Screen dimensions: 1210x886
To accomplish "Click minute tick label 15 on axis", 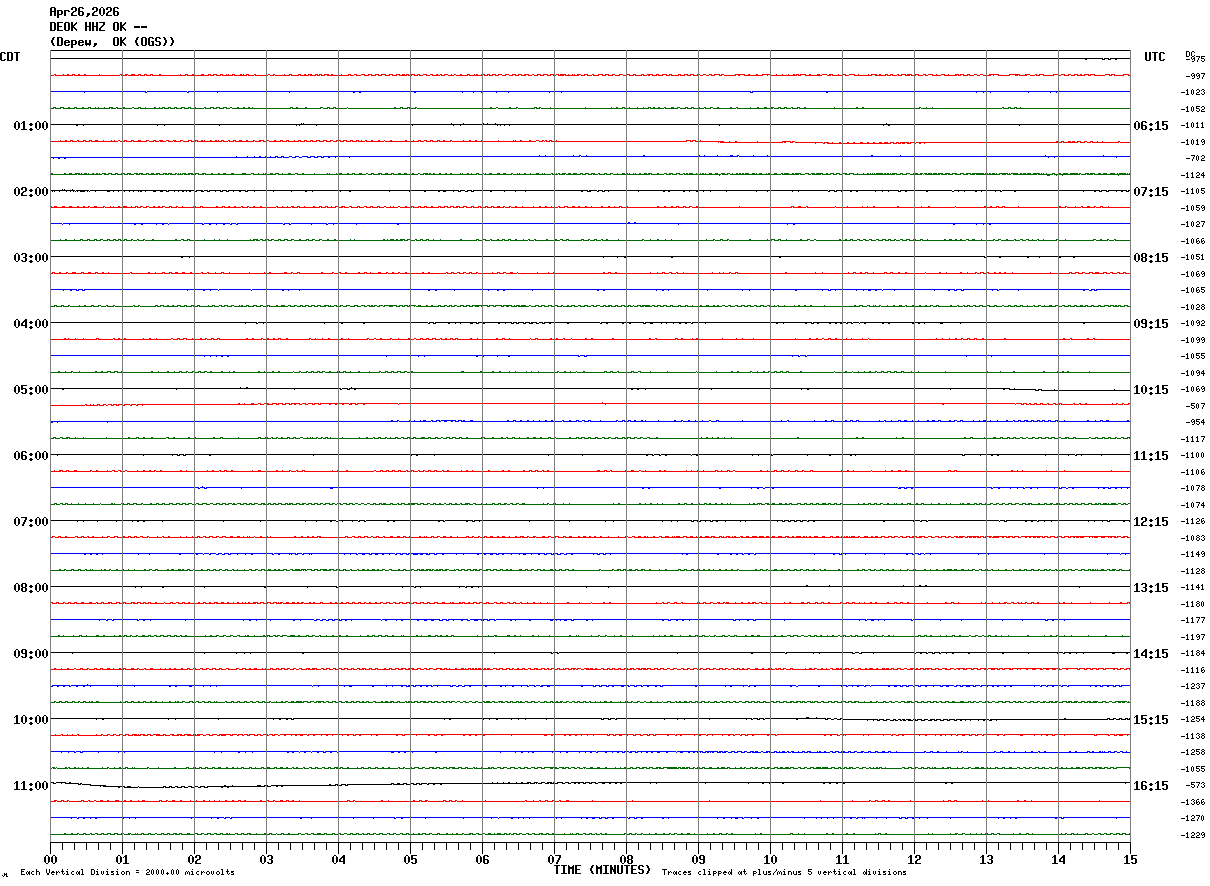I will pos(1130,859).
